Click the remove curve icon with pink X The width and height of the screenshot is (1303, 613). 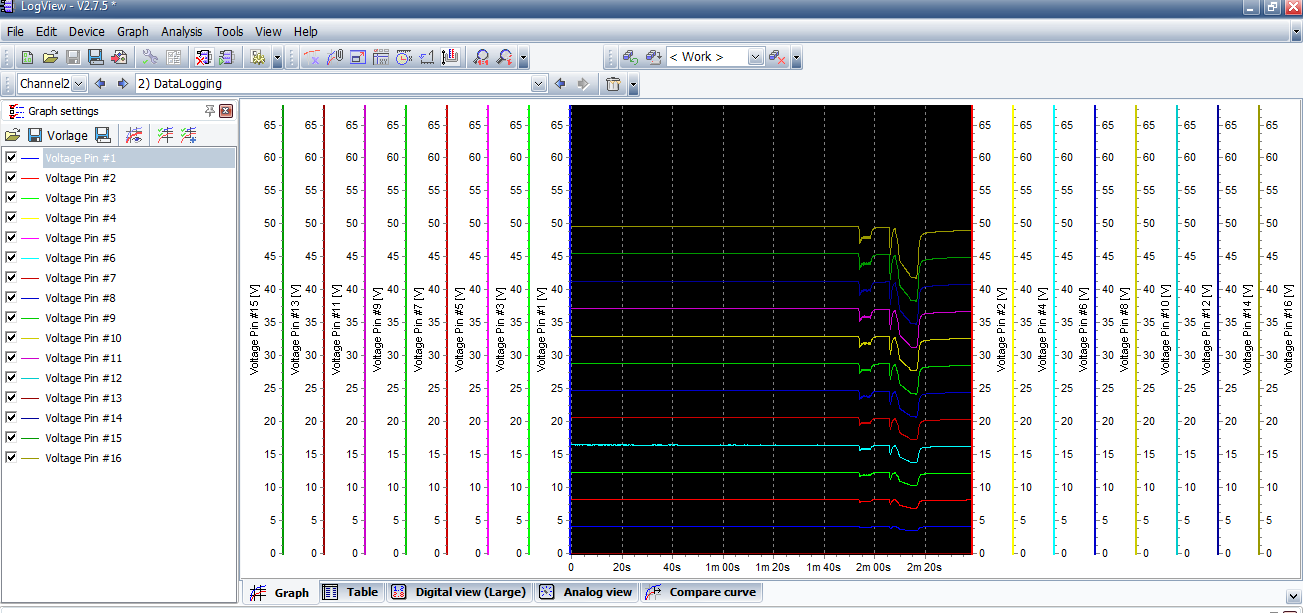pyautogui.click(x=312, y=57)
